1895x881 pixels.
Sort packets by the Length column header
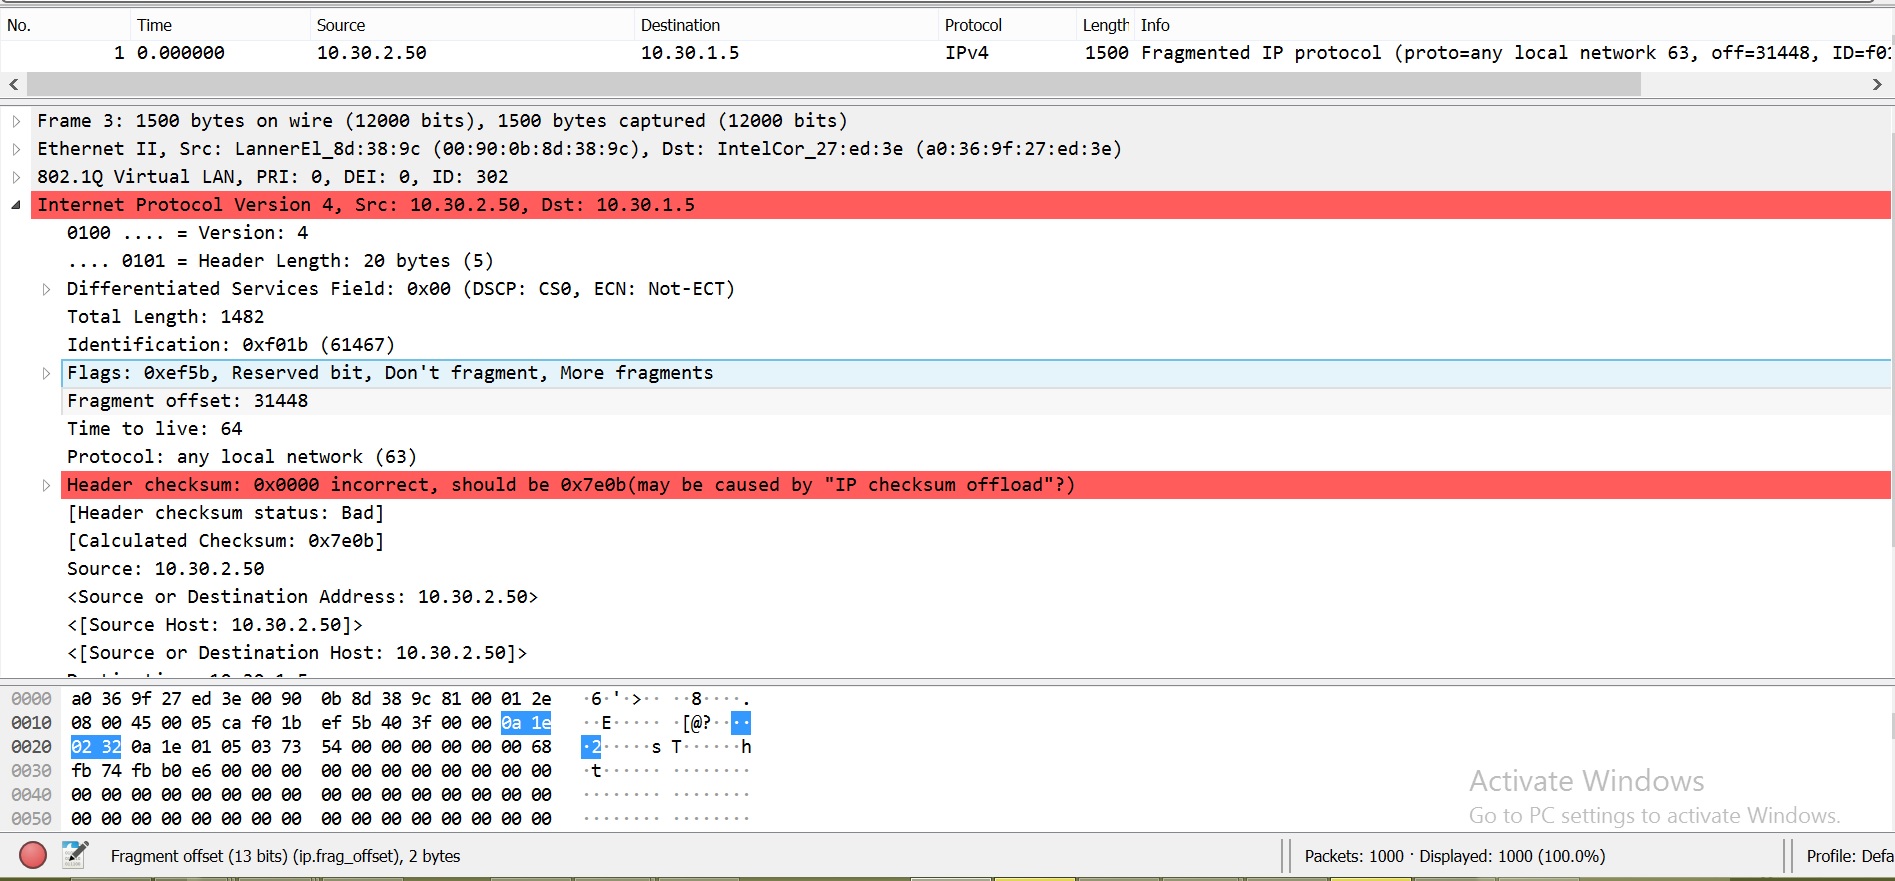pyautogui.click(x=1106, y=25)
